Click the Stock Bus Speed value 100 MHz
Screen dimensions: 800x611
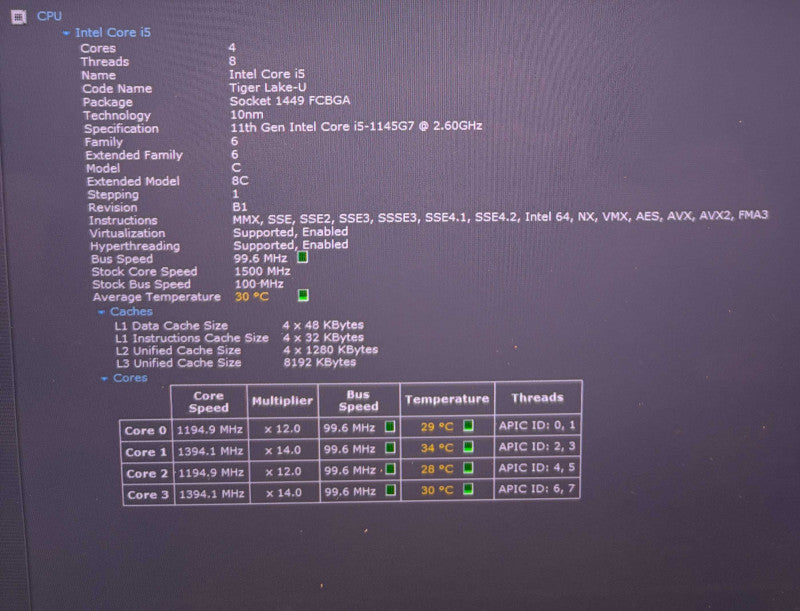coord(259,284)
